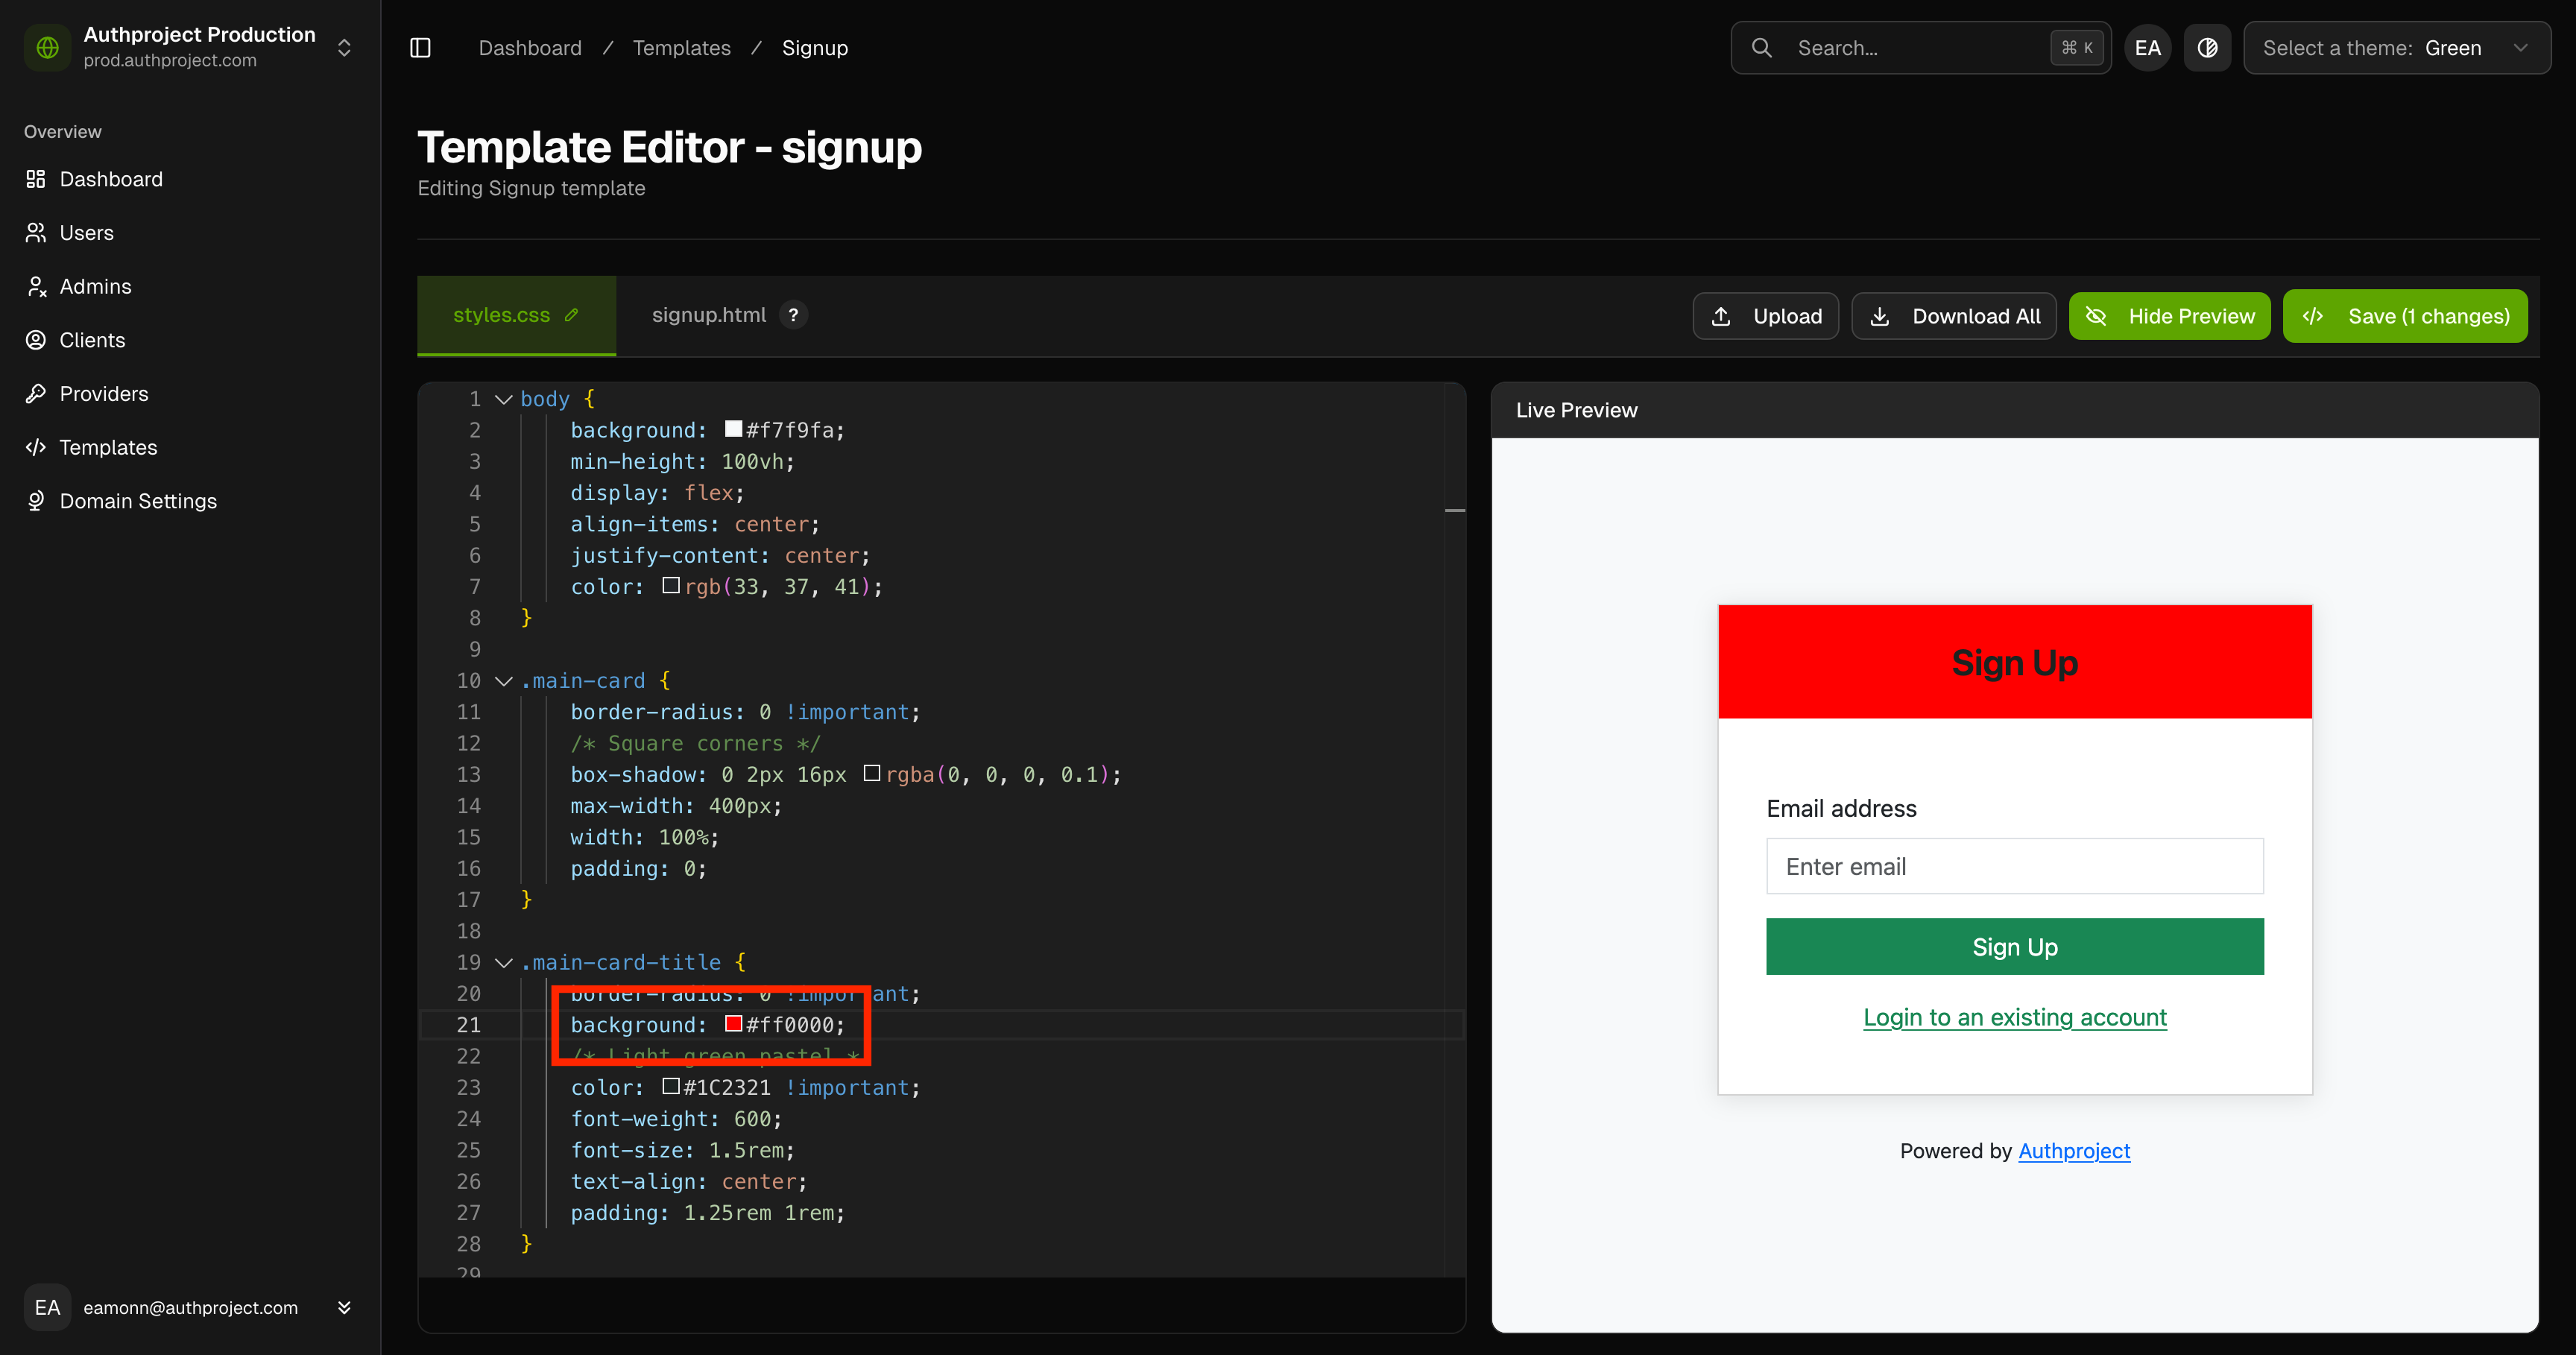Image resolution: width=2576 pixels, height=1355 pixels.
Task: Click the pencil icon on styles.css tab
Action: pos(572,315)
